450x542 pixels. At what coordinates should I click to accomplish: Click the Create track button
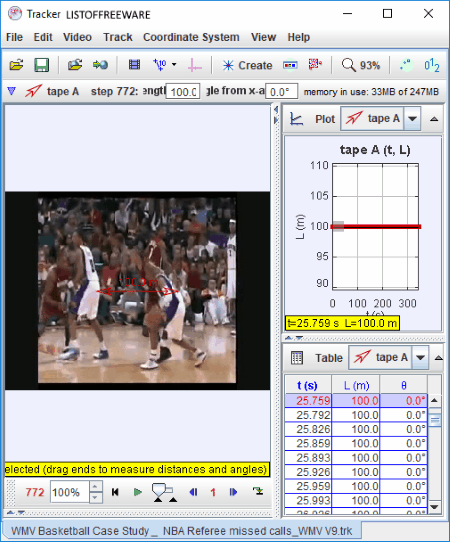pos(247,65)
